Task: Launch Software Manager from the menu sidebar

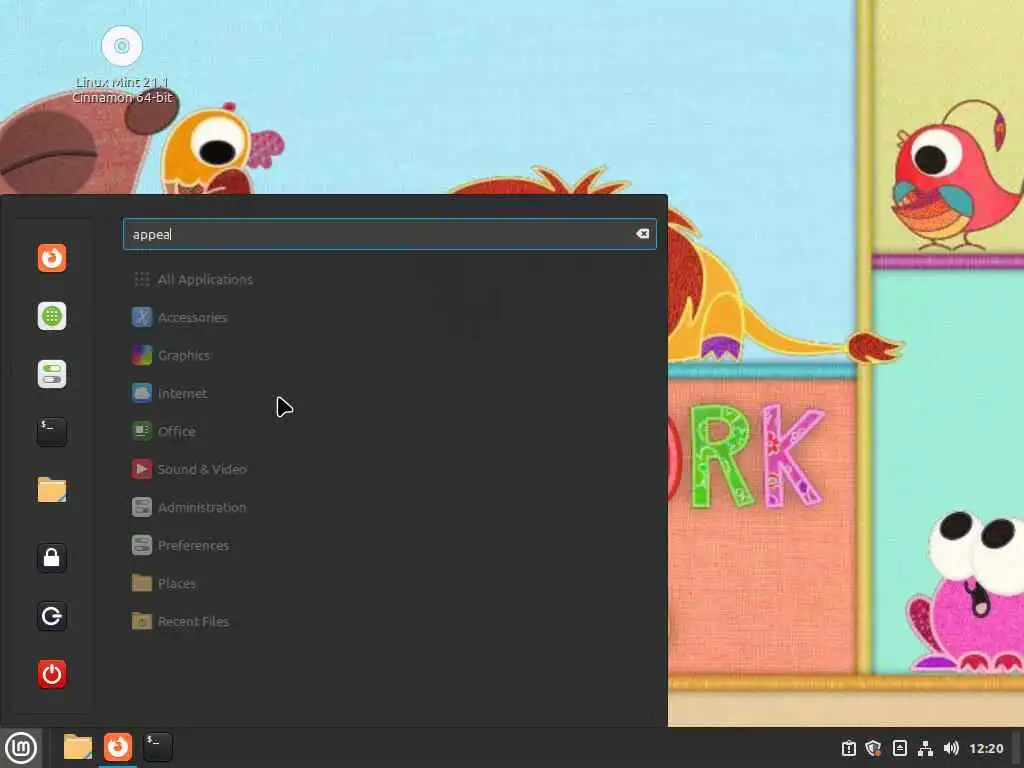Action: tap(52, 316)
